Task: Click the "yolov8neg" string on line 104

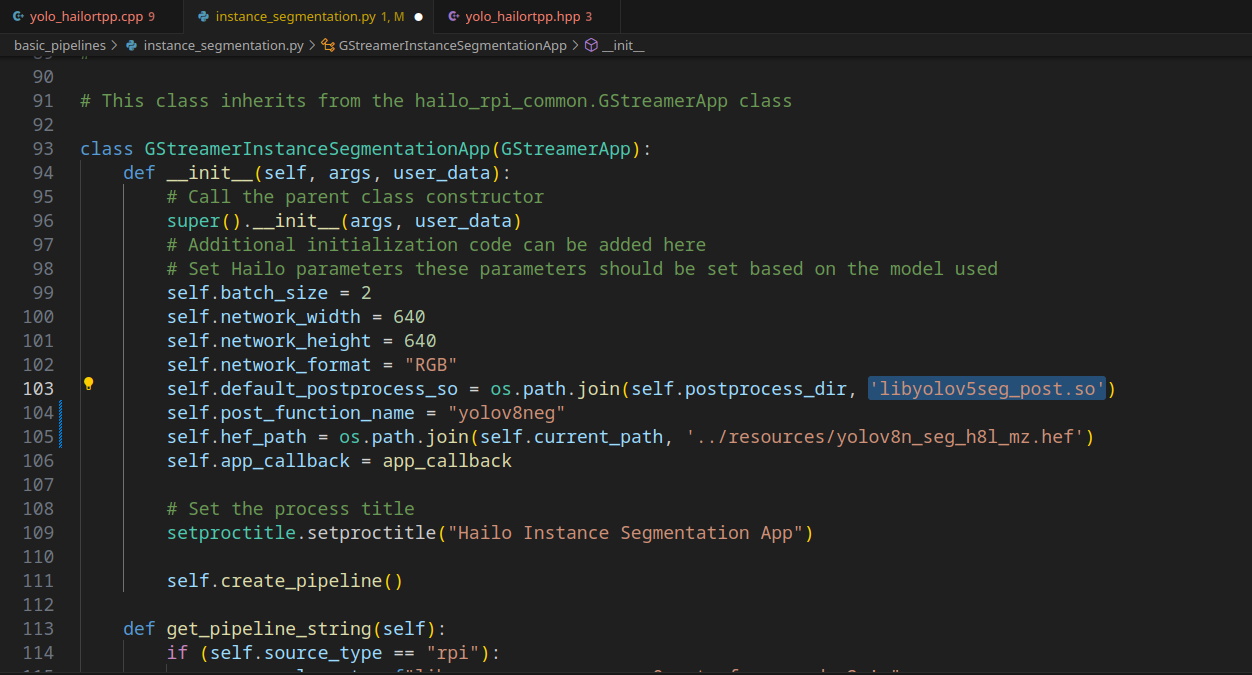Action: [x=507, y=413]
